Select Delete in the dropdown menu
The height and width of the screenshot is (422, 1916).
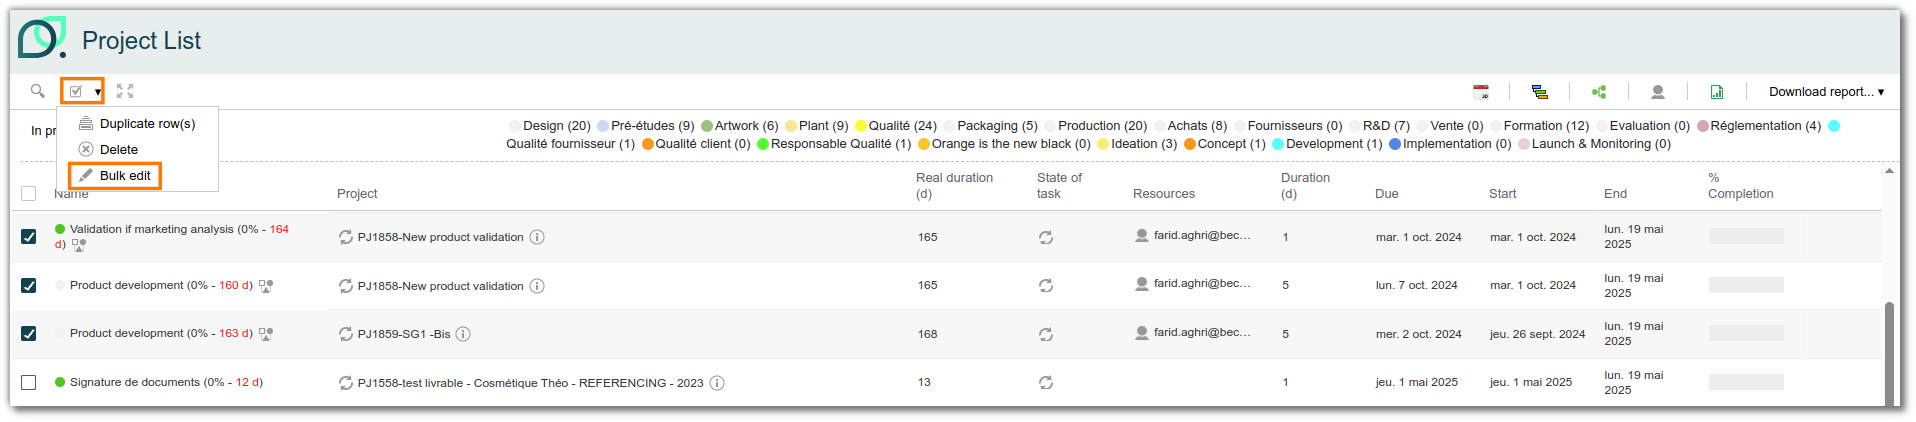pyautogui.click(x=119, y=150)
